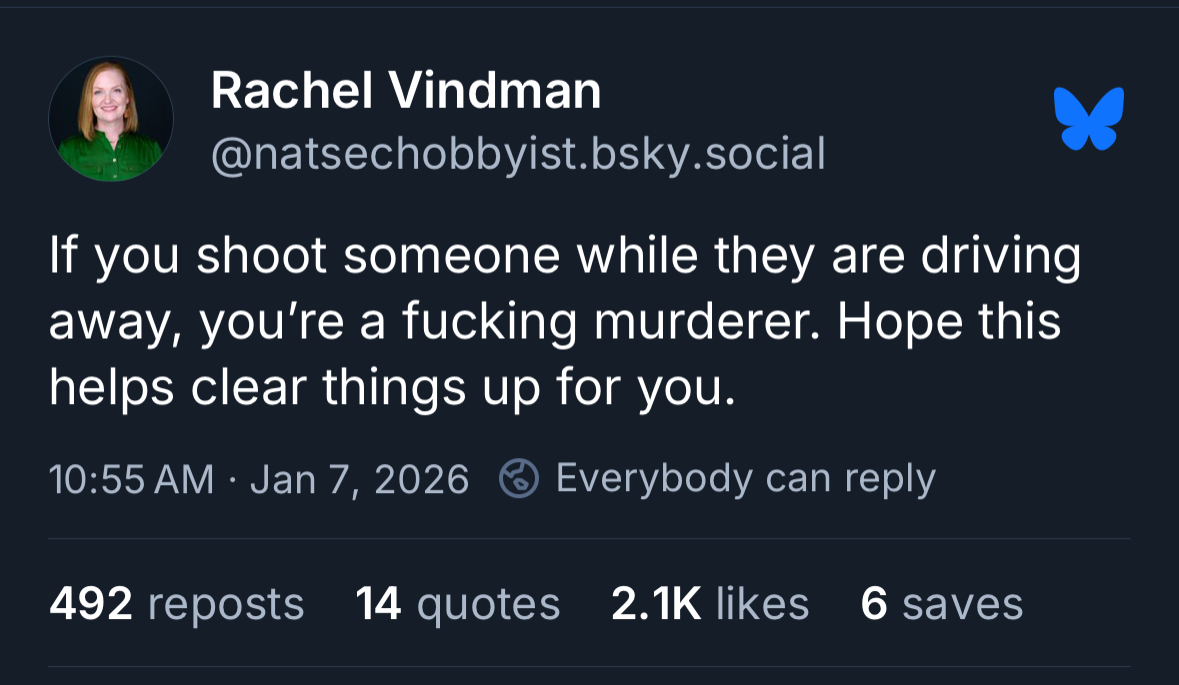Screen dimensions: 1179x685
Task: Open the @natsechobbyist.bsky.social handle link
Action: tap(518, 154)
